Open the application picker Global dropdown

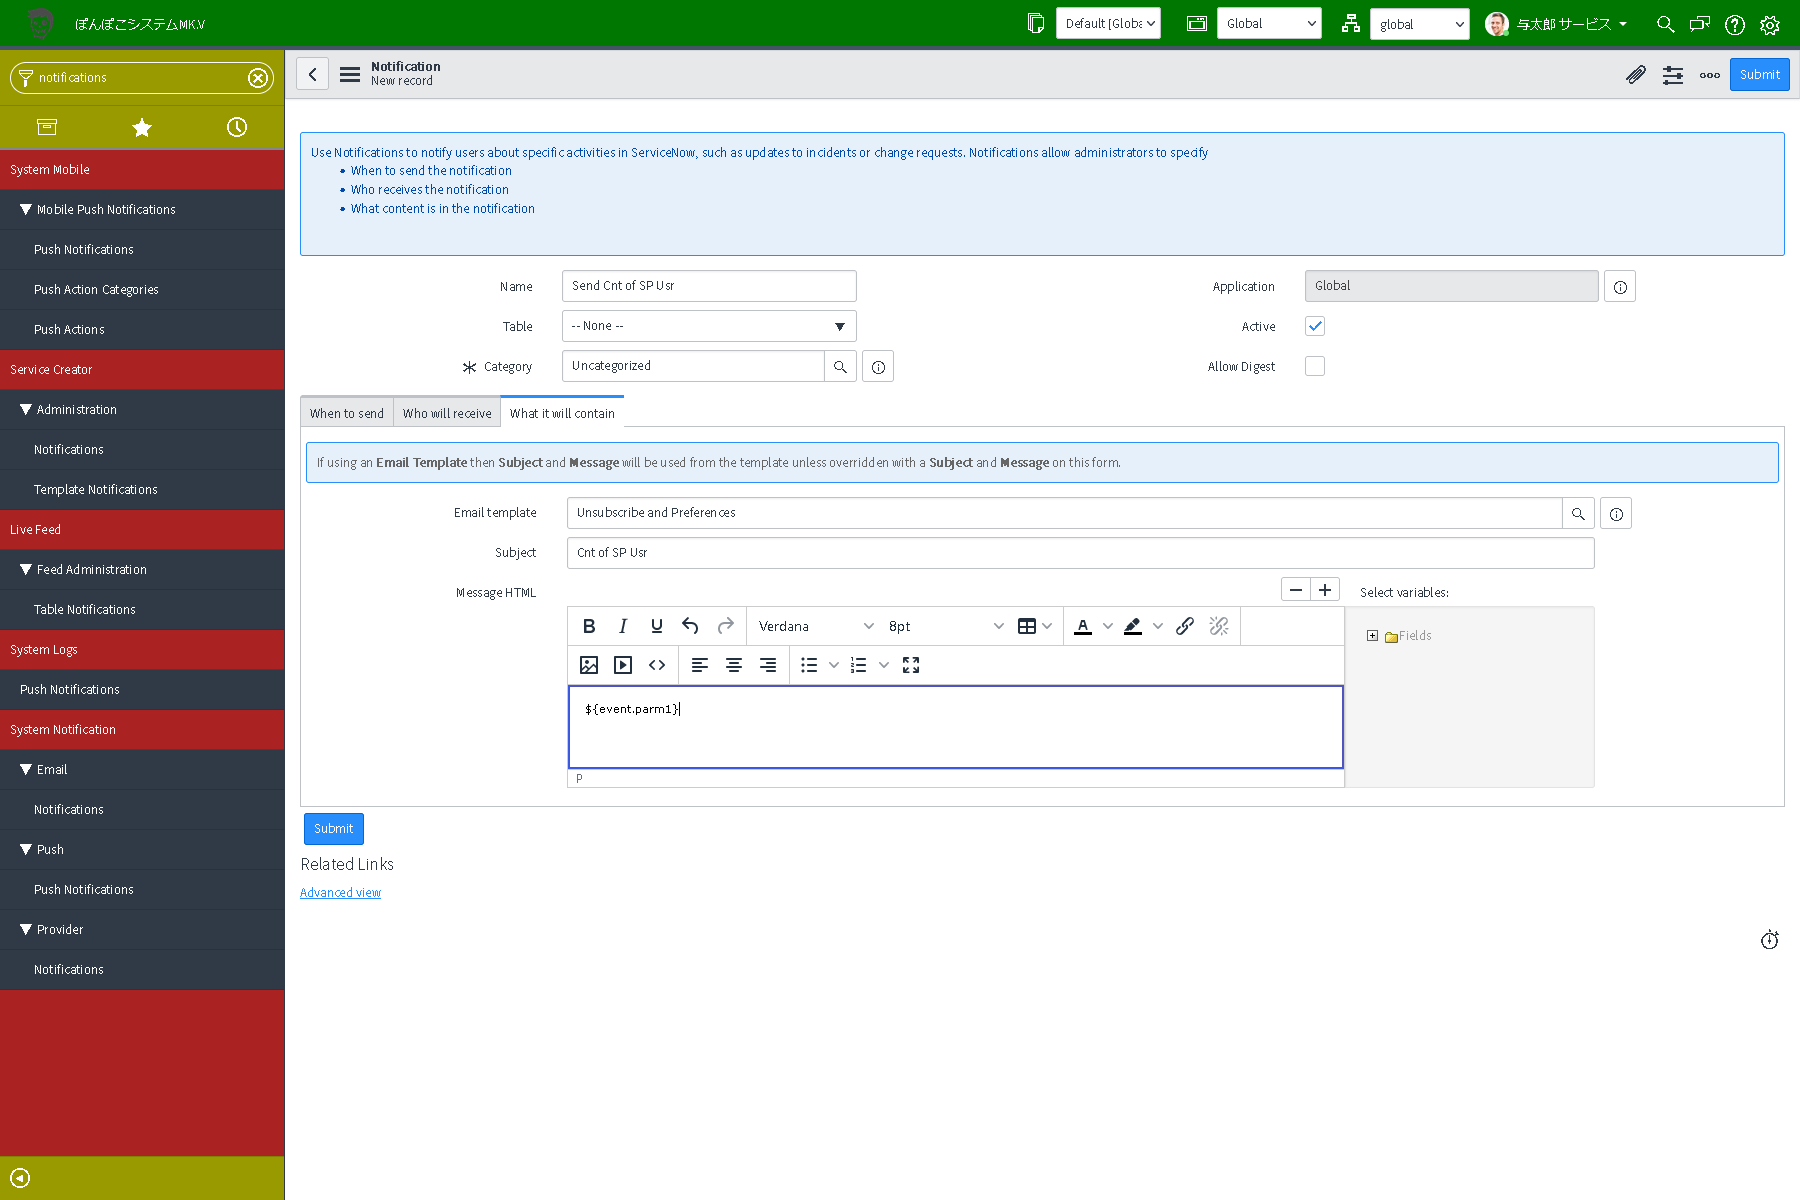[x=1269, y=24]
